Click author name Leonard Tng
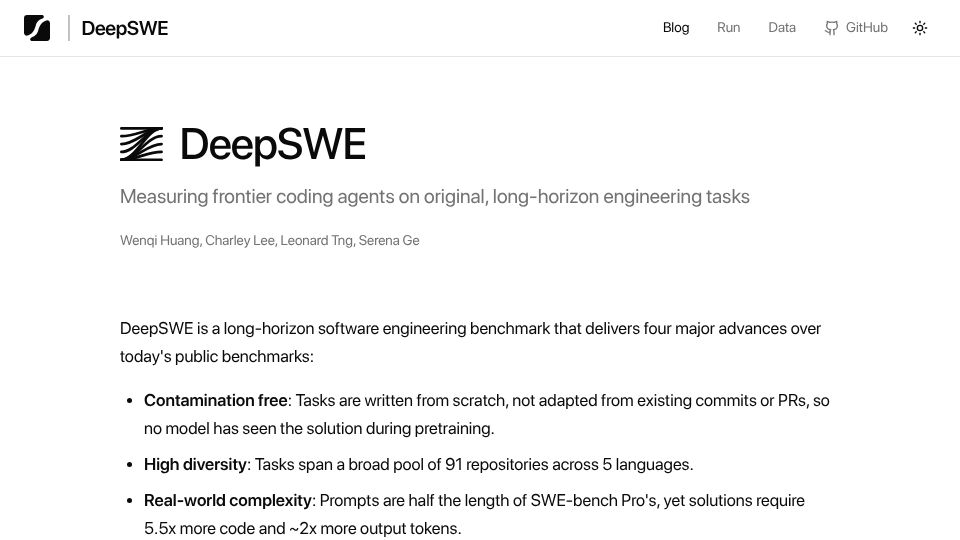 pos(316,241)
